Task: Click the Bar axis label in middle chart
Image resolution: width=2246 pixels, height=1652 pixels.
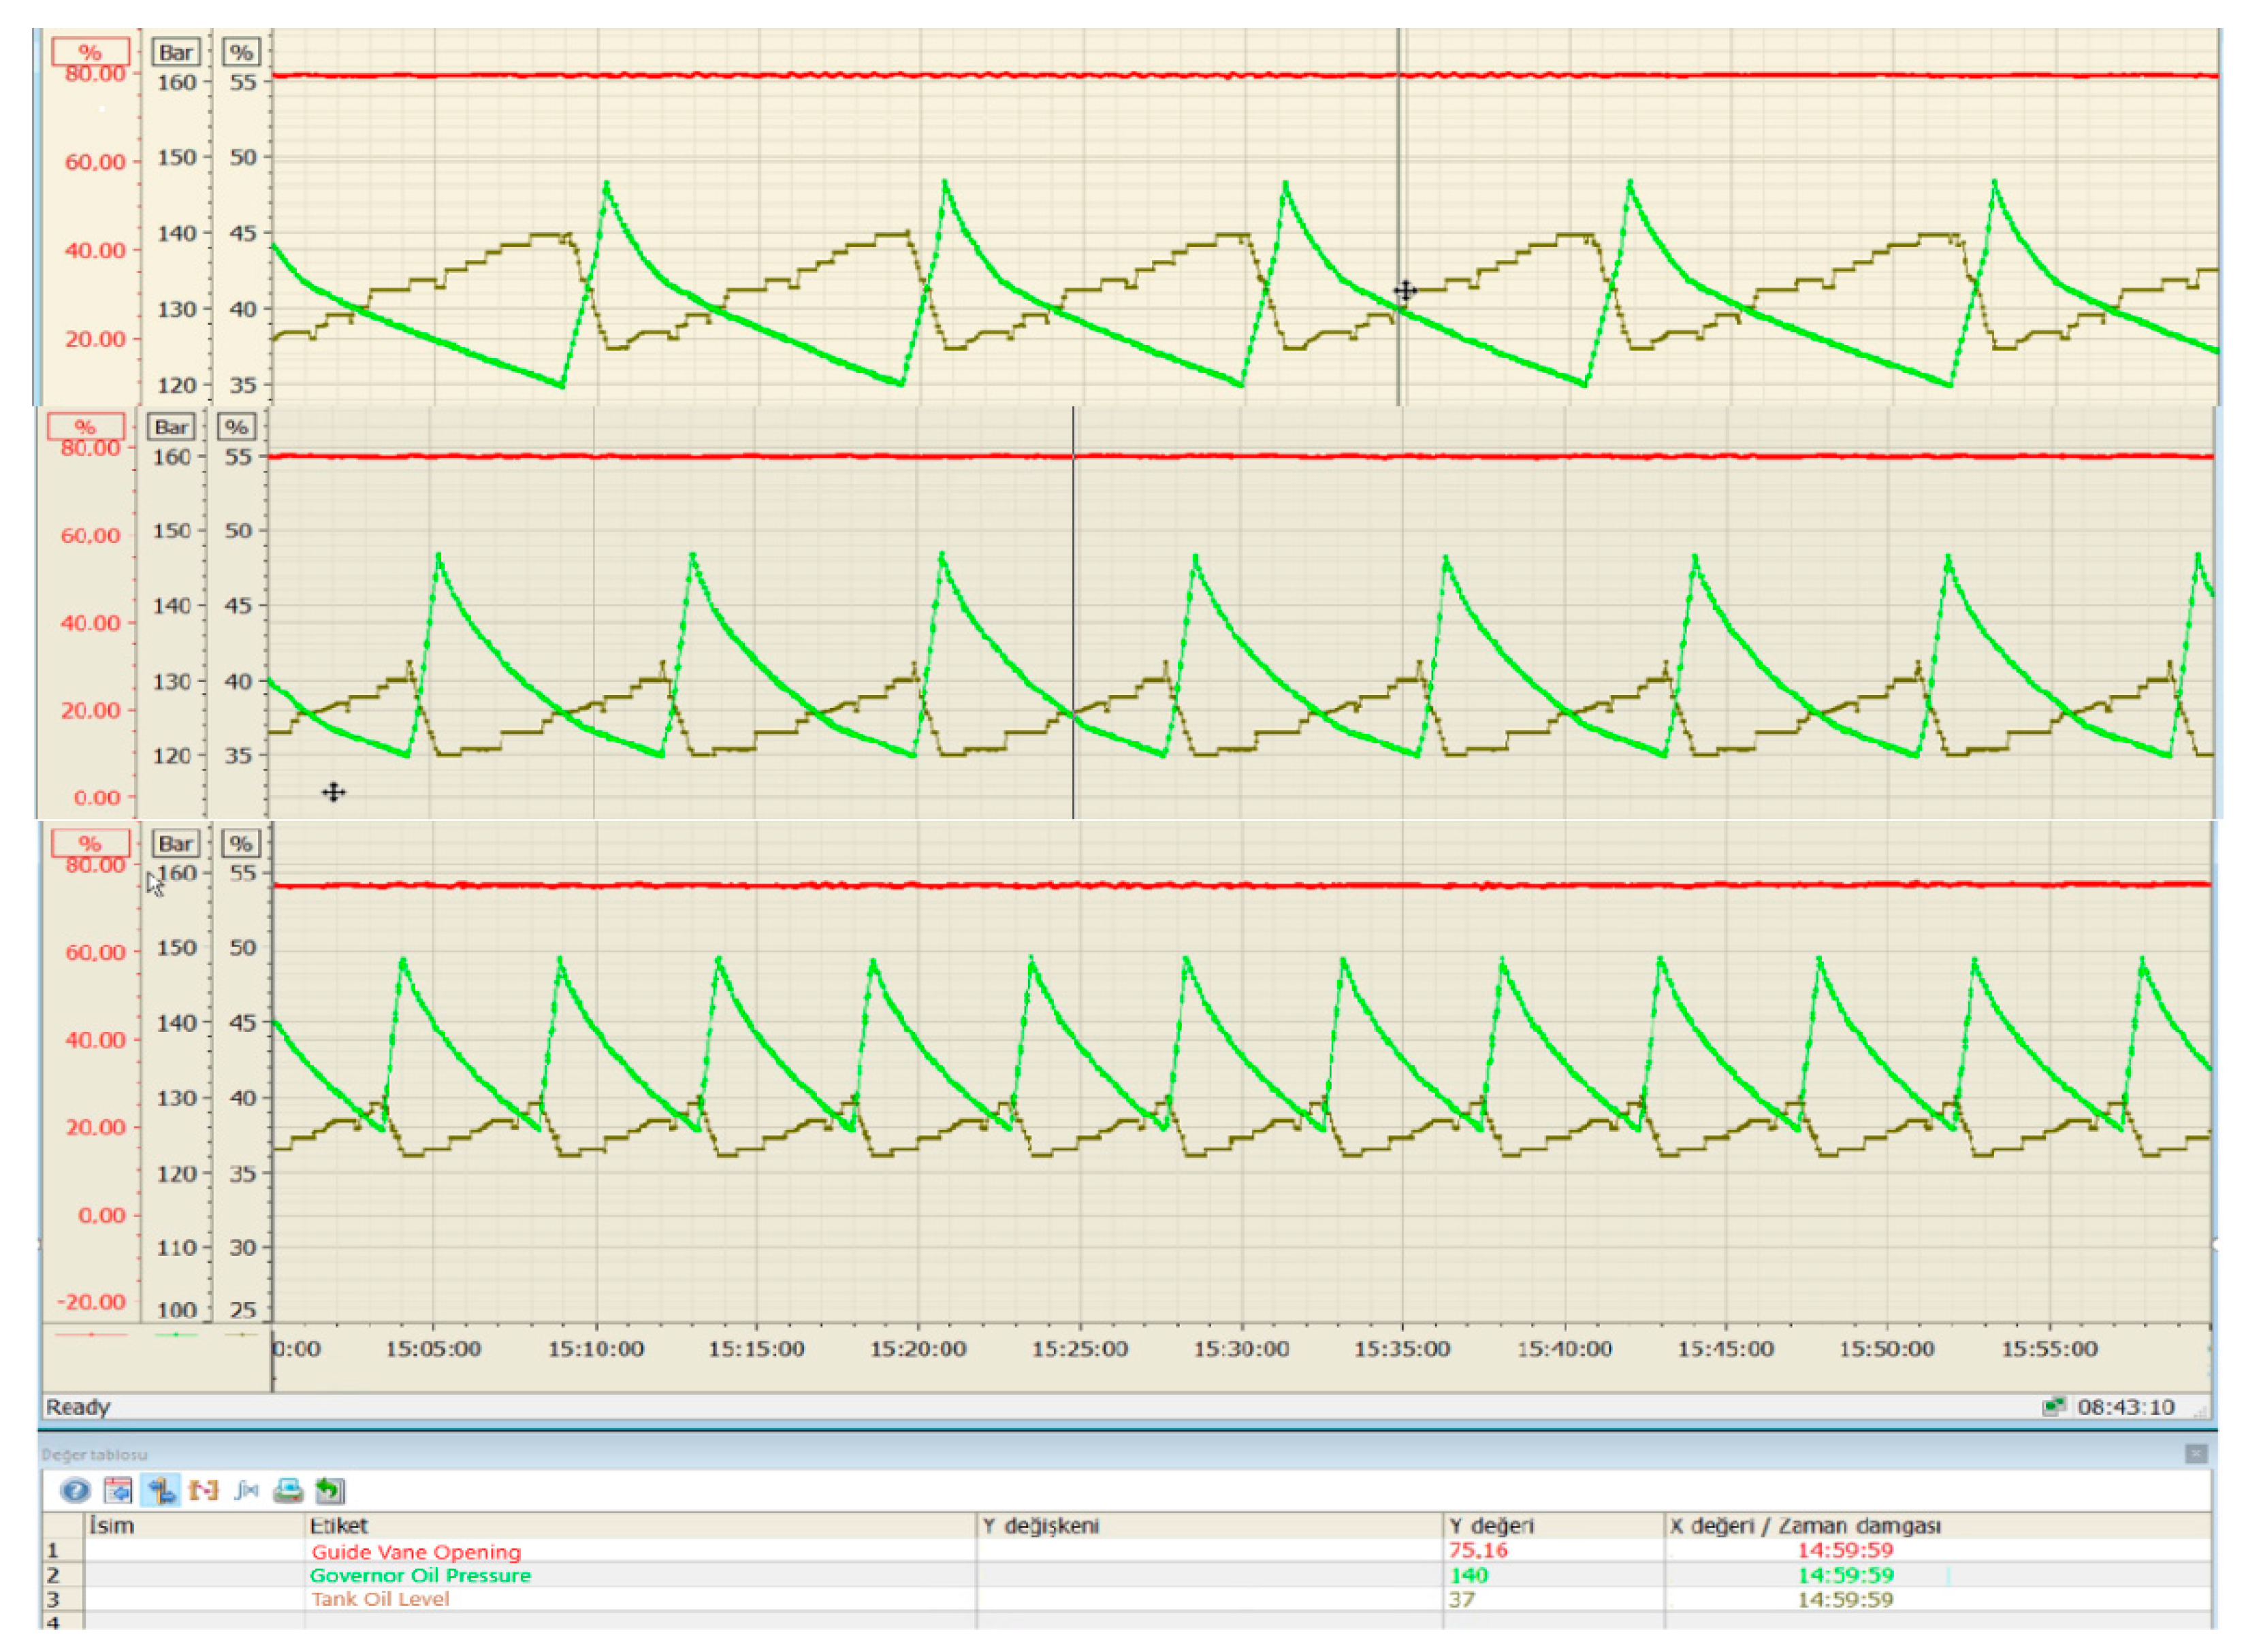Action: tap(171, 427)
